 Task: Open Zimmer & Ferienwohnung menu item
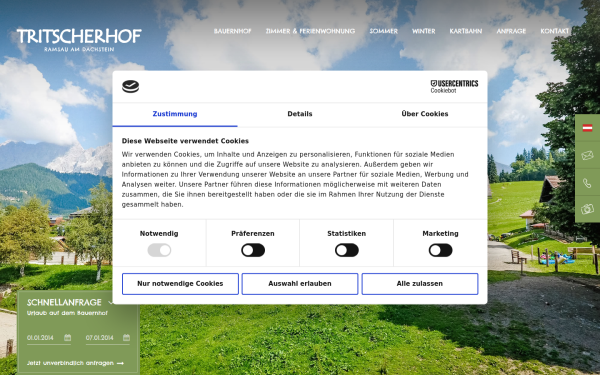click(310, 31)
